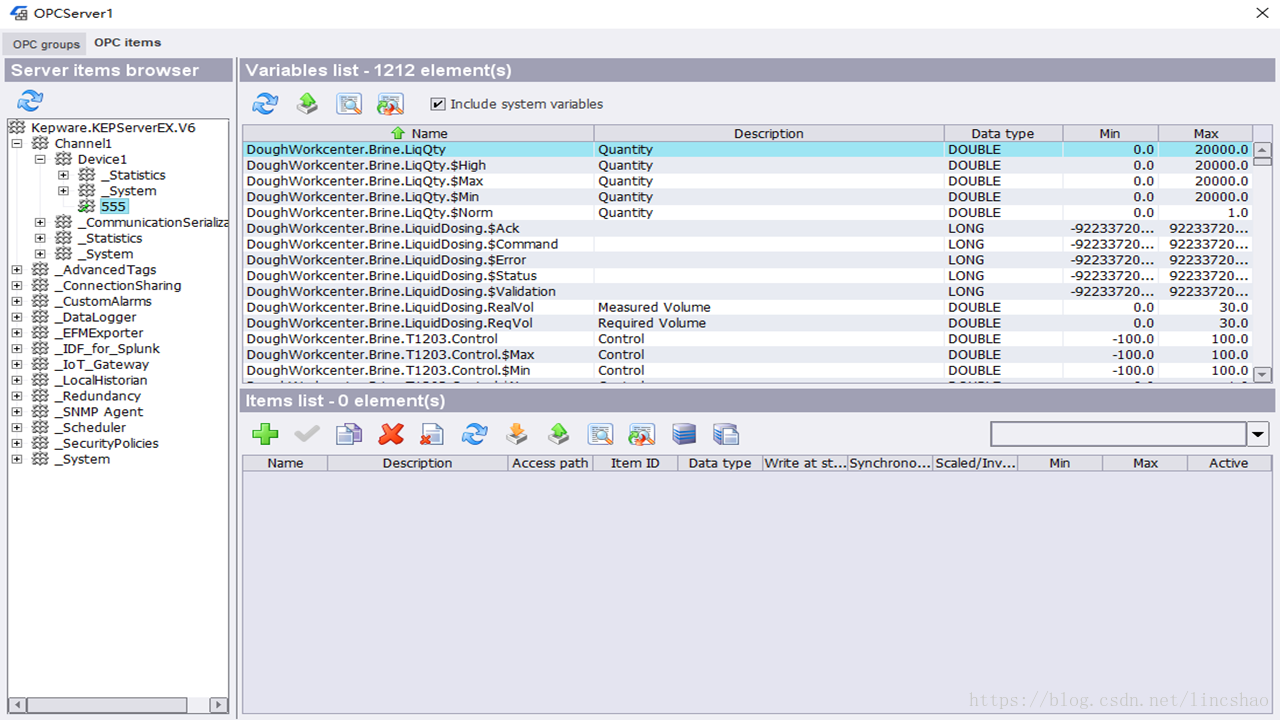The height and width of the screenshot is (720, 1280).
Task: Select row DoughWorkcenter.Brine.LiqQty.$High
Action: (x=747, y=165)
